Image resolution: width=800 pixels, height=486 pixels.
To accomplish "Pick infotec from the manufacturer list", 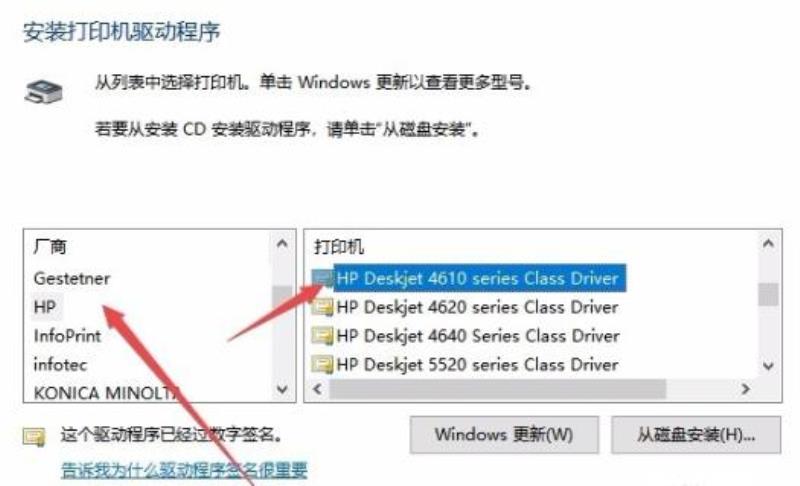I will click(60, 364).
